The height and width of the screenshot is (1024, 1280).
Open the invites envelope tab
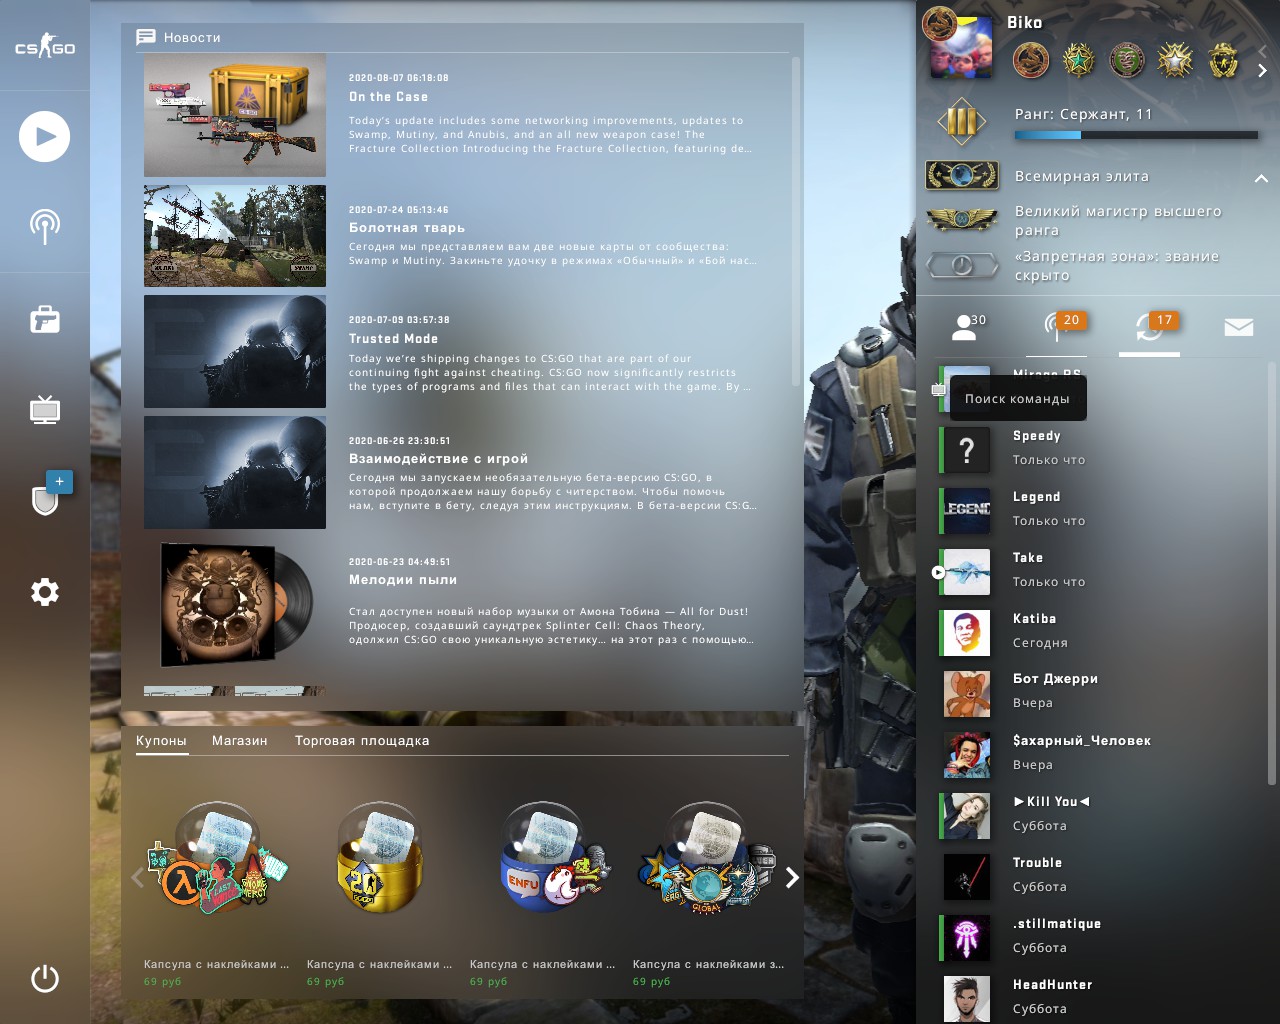1239,327
